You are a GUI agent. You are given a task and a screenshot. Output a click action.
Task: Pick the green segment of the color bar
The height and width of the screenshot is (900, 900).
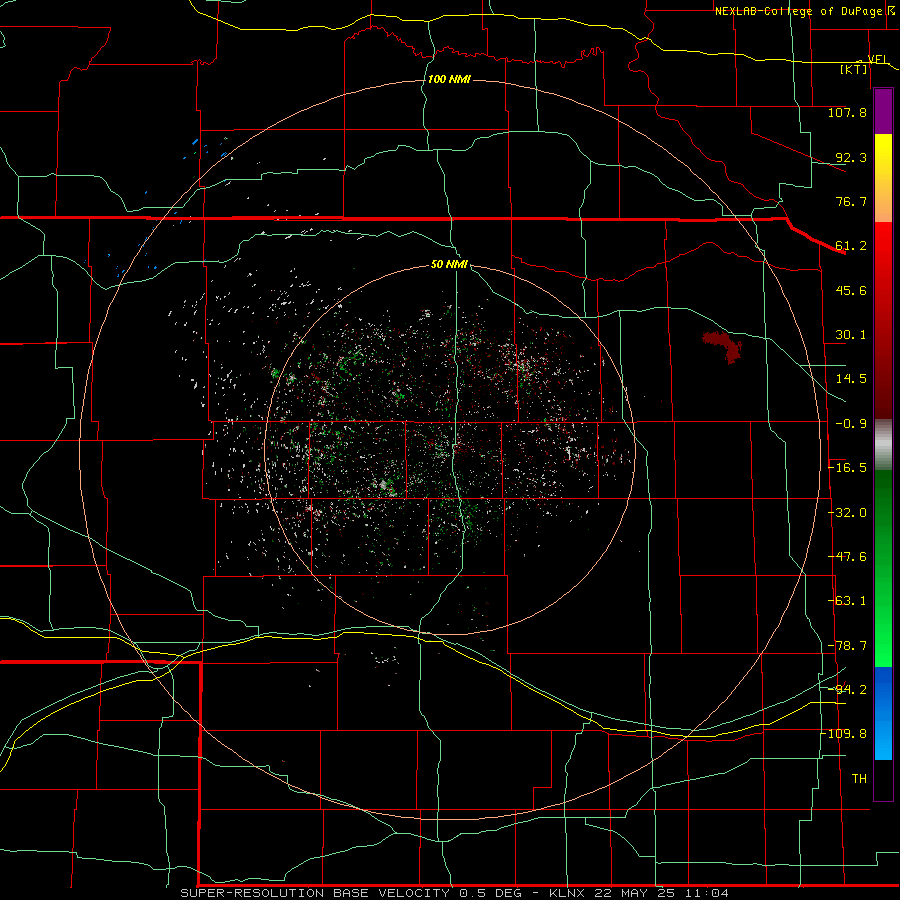[x=883, y=568]
